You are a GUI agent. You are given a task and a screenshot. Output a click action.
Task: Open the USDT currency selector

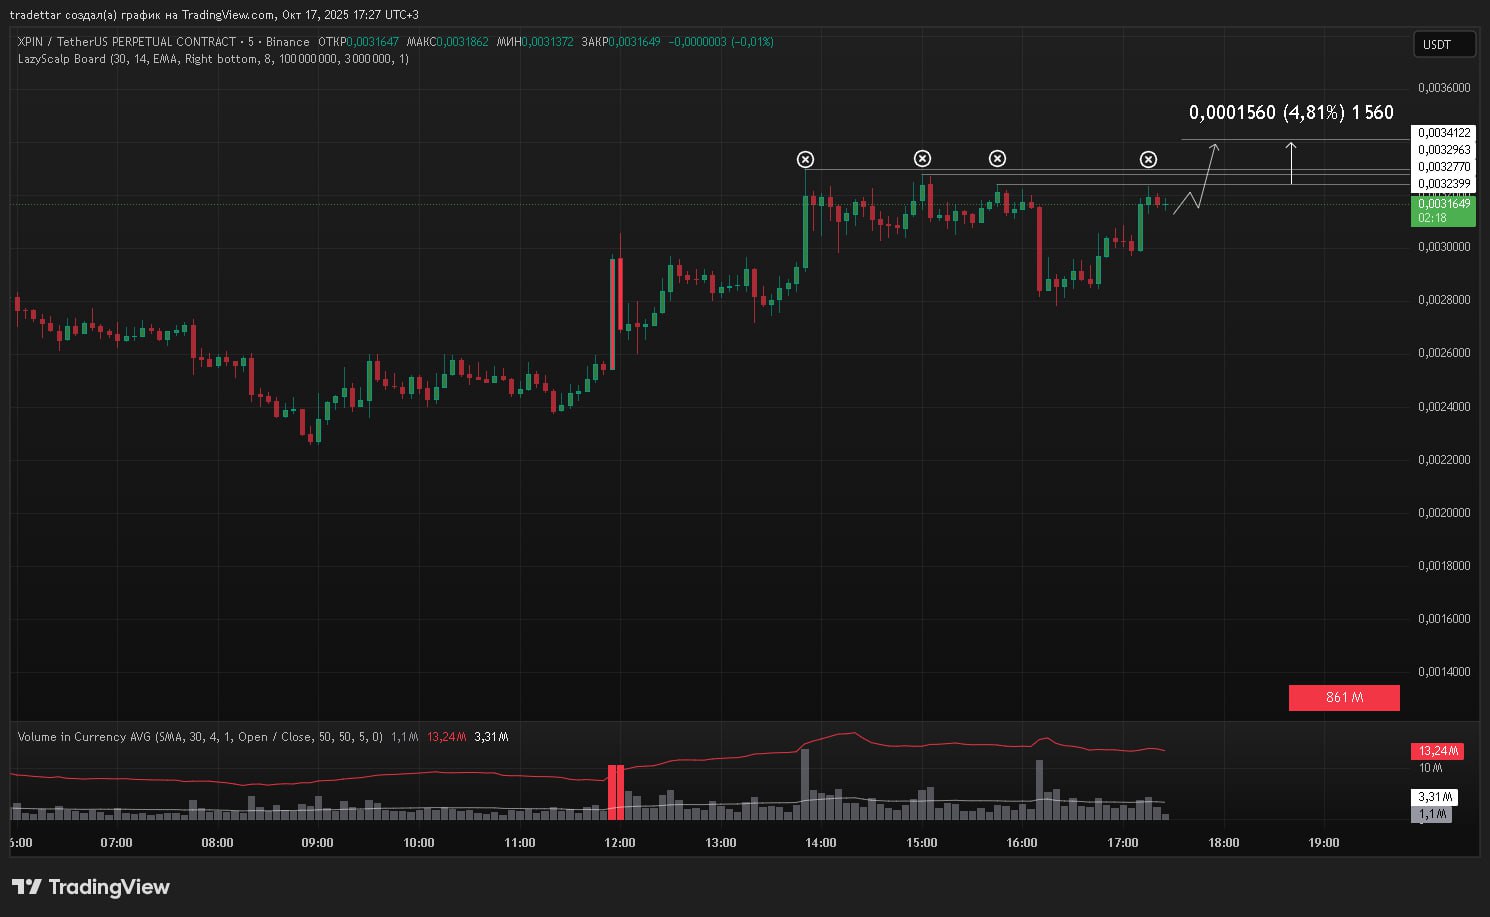1444,44
